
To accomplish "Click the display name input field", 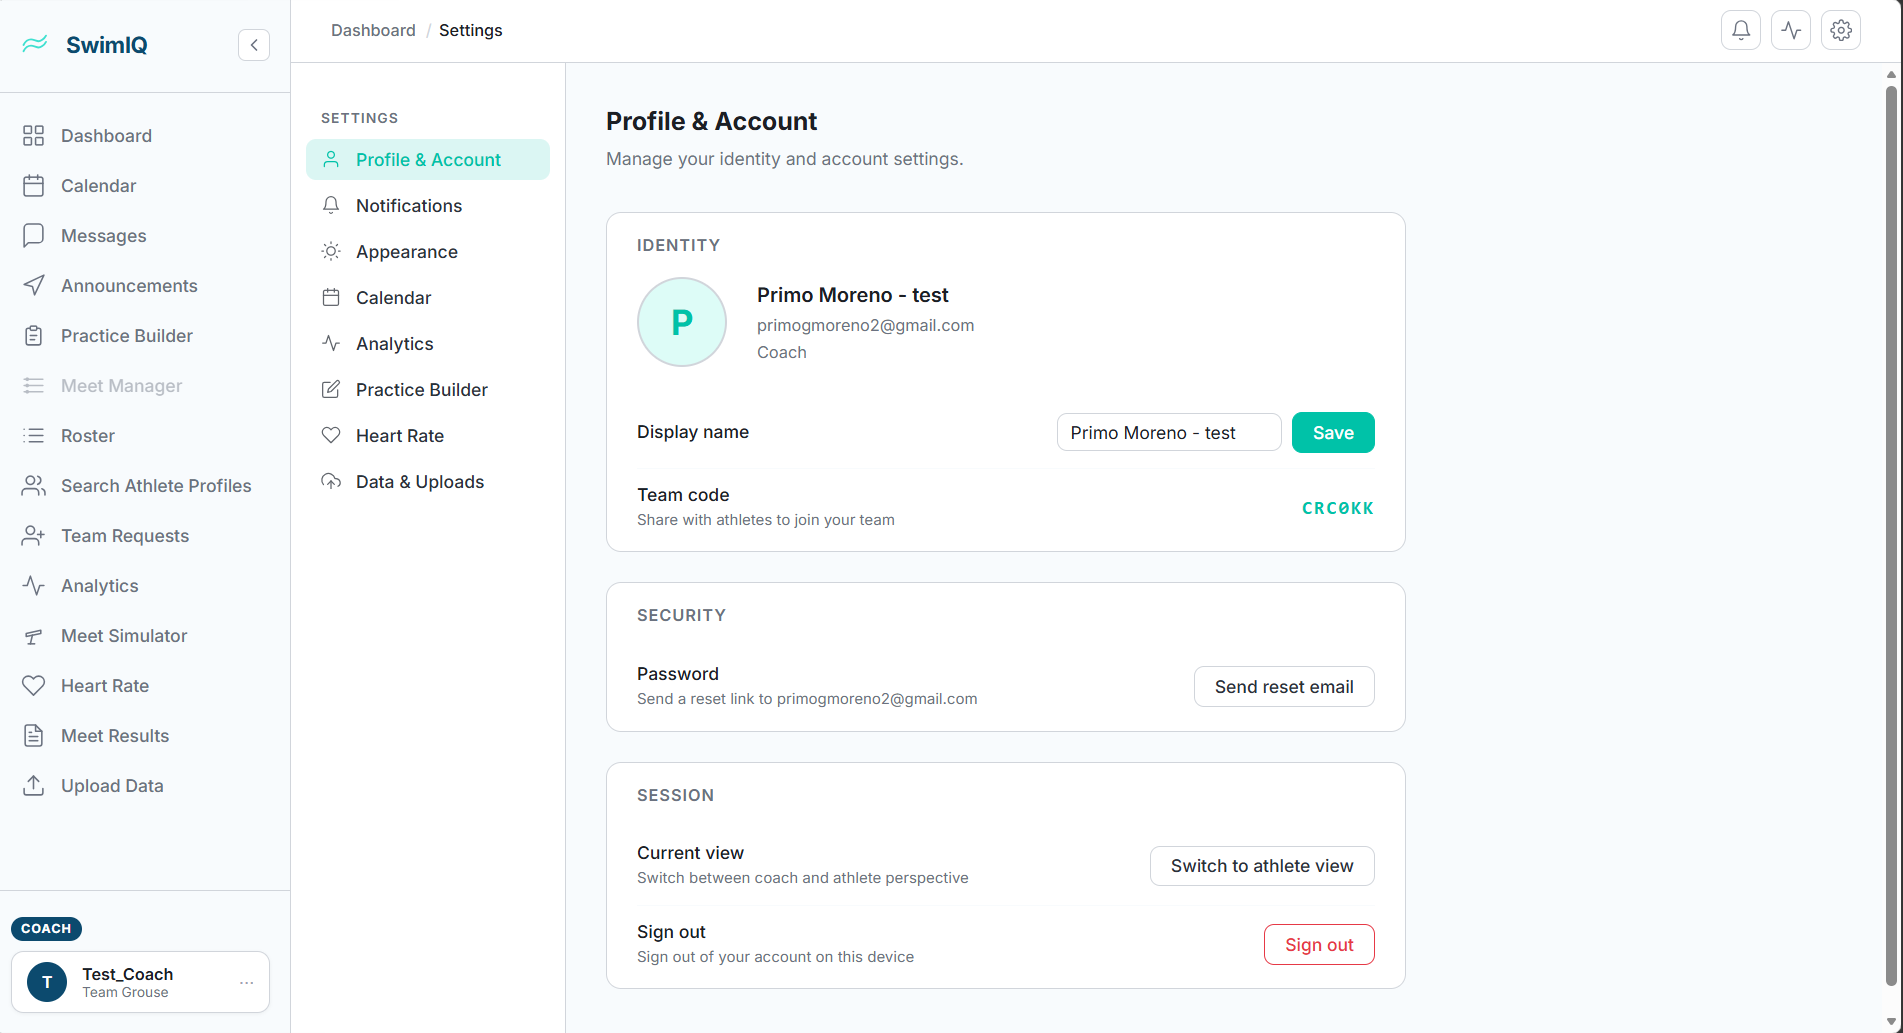I will click(1168, 432).
